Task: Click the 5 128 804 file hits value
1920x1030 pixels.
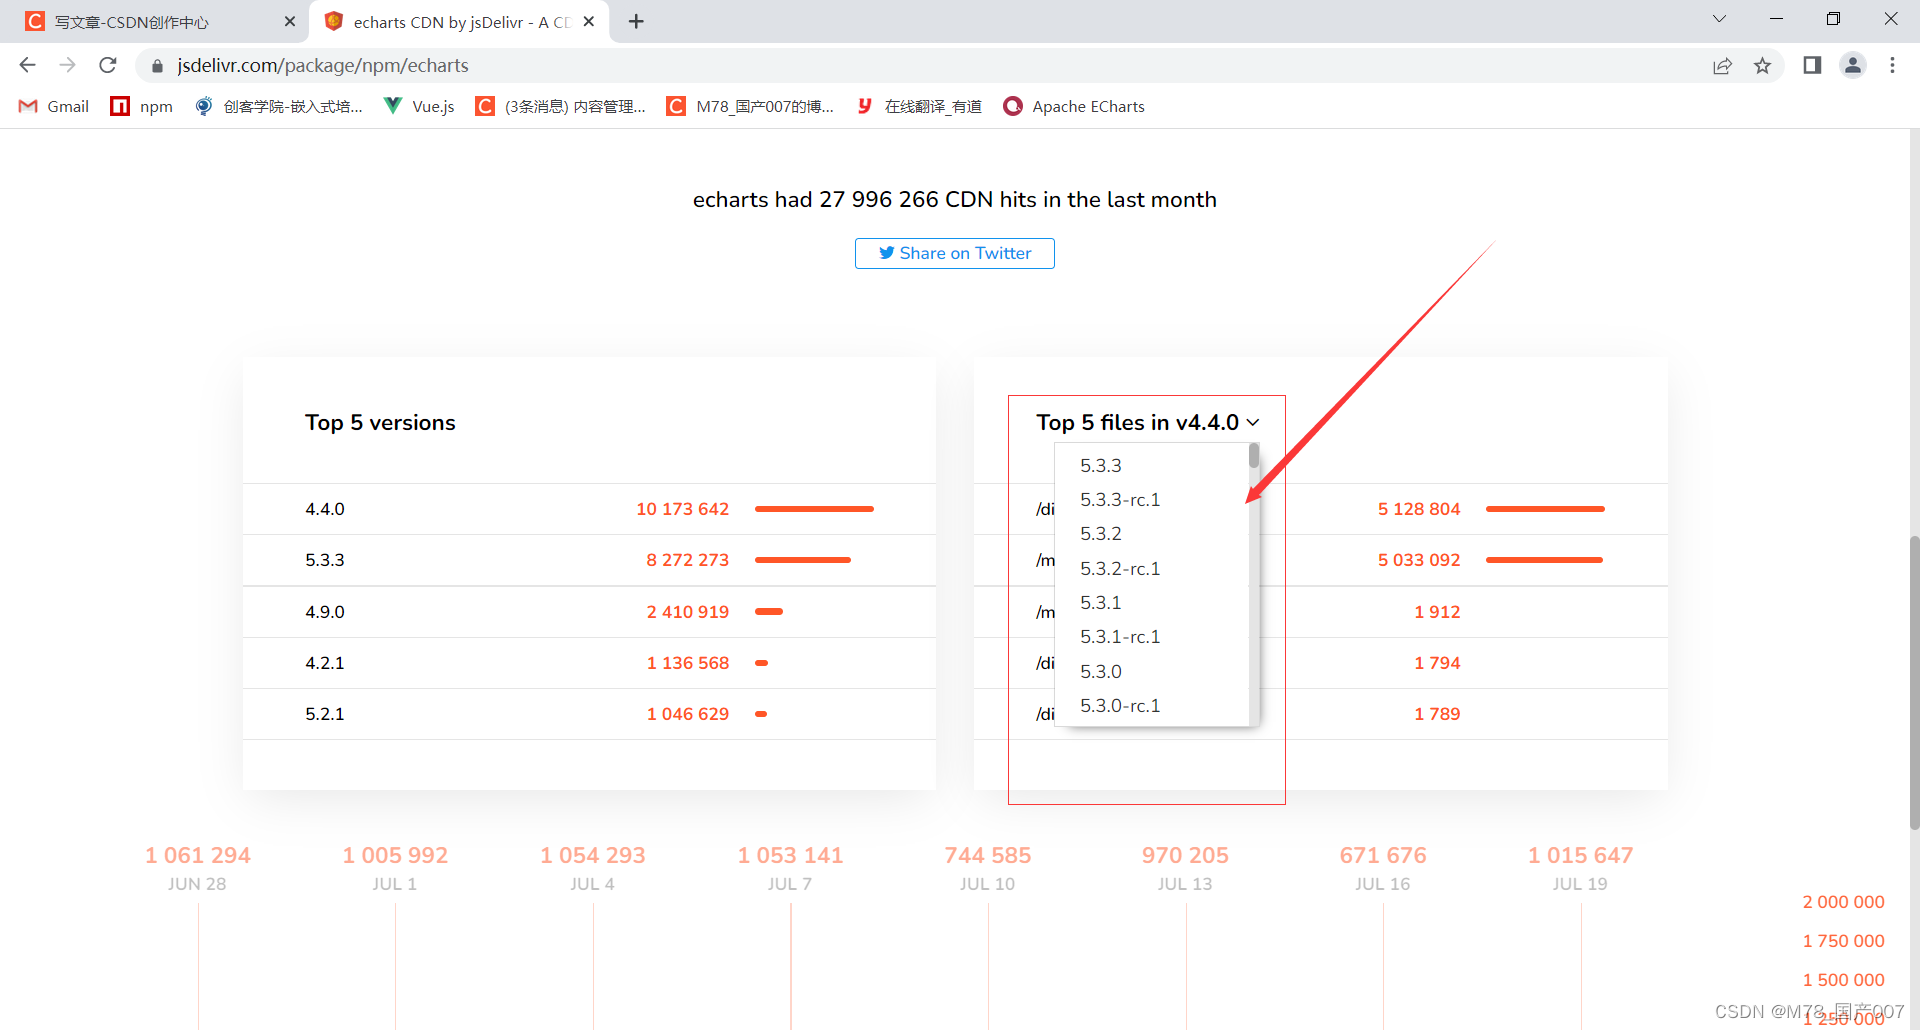Action: [1419, 509]
